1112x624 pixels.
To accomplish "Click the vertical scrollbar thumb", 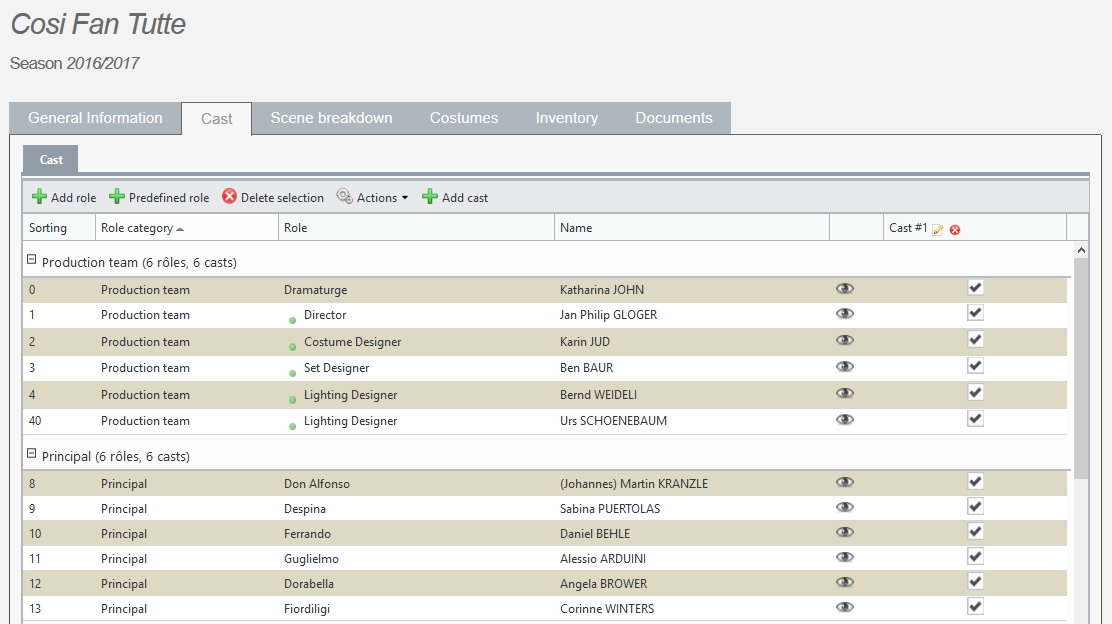I will [1081, 368].
